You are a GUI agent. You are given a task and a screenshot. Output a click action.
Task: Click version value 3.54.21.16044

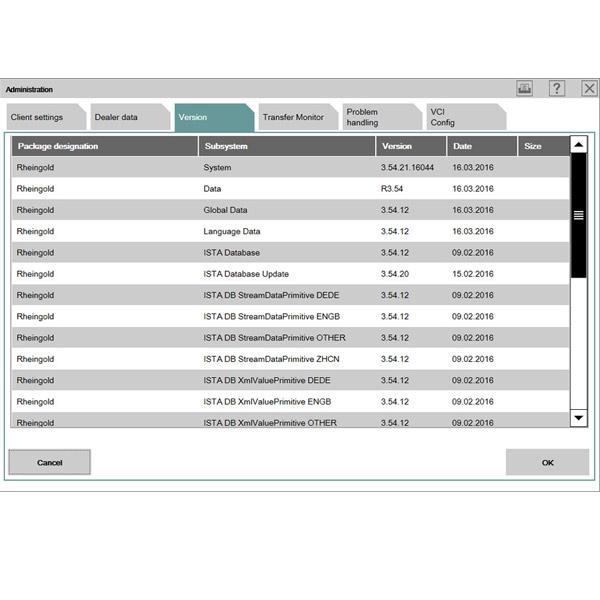click(x=407, y=168)
